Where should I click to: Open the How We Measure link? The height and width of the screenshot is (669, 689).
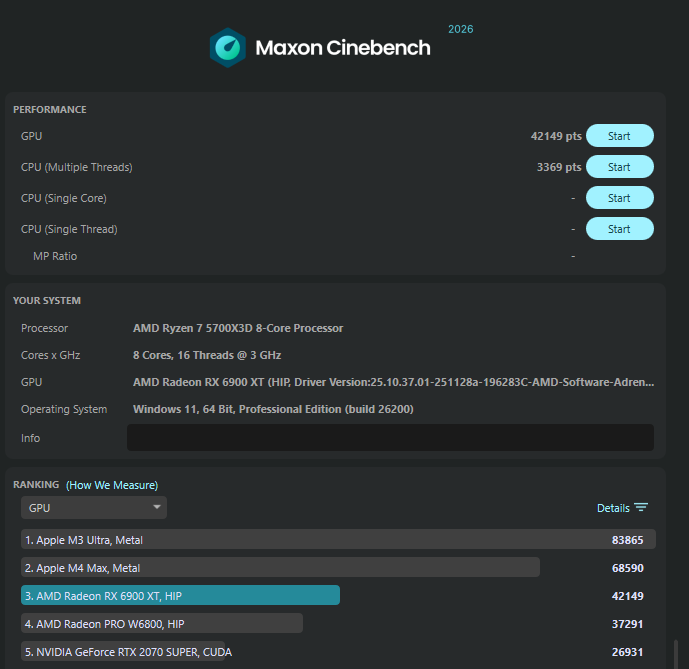pos(112,485)
